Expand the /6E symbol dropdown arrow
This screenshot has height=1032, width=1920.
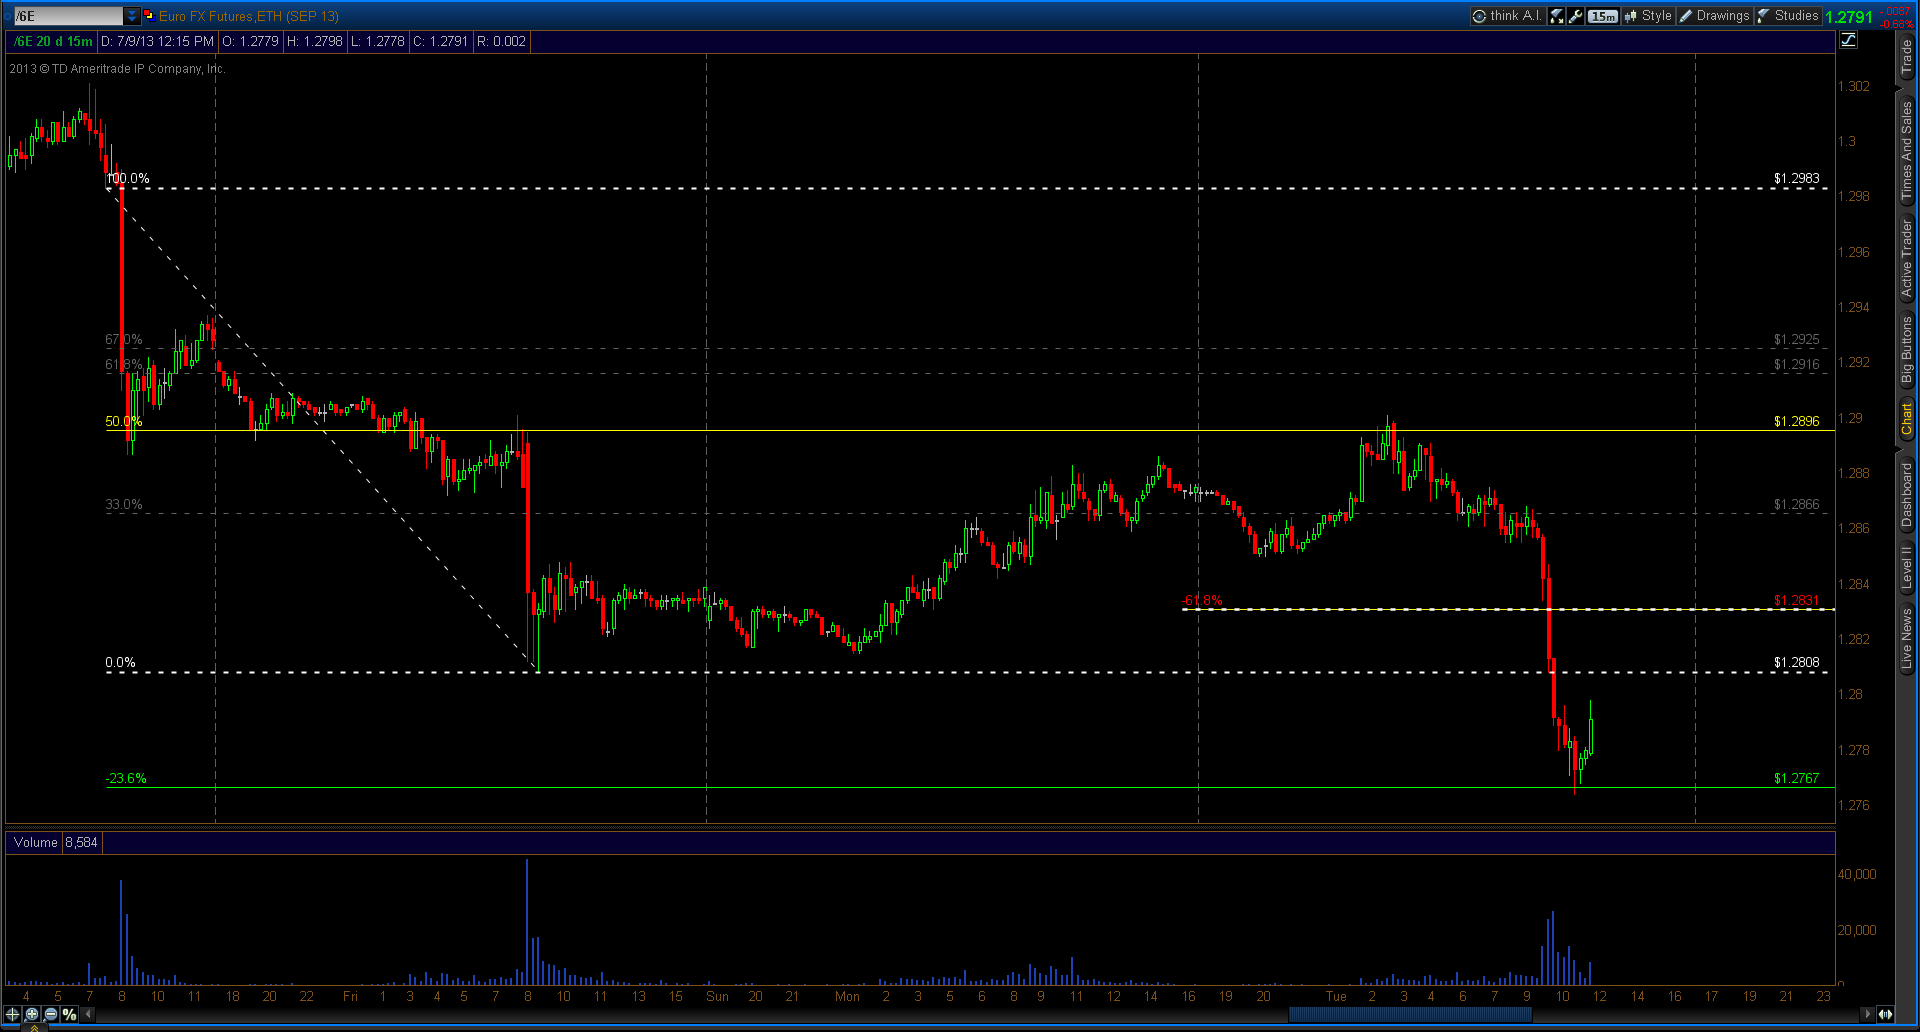[x=132, y=16]
